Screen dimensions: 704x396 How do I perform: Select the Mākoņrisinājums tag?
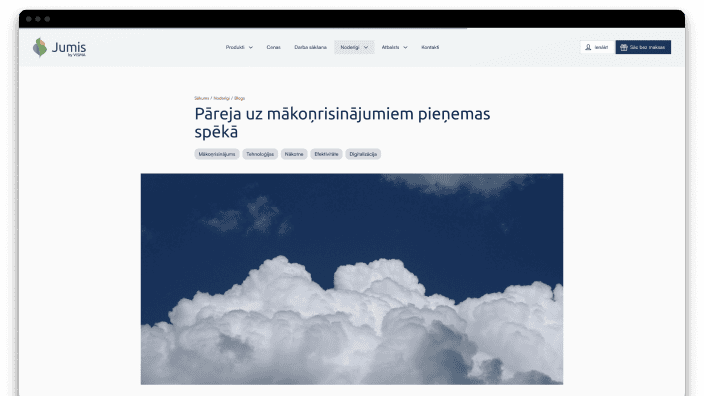[x=217, y=154]
